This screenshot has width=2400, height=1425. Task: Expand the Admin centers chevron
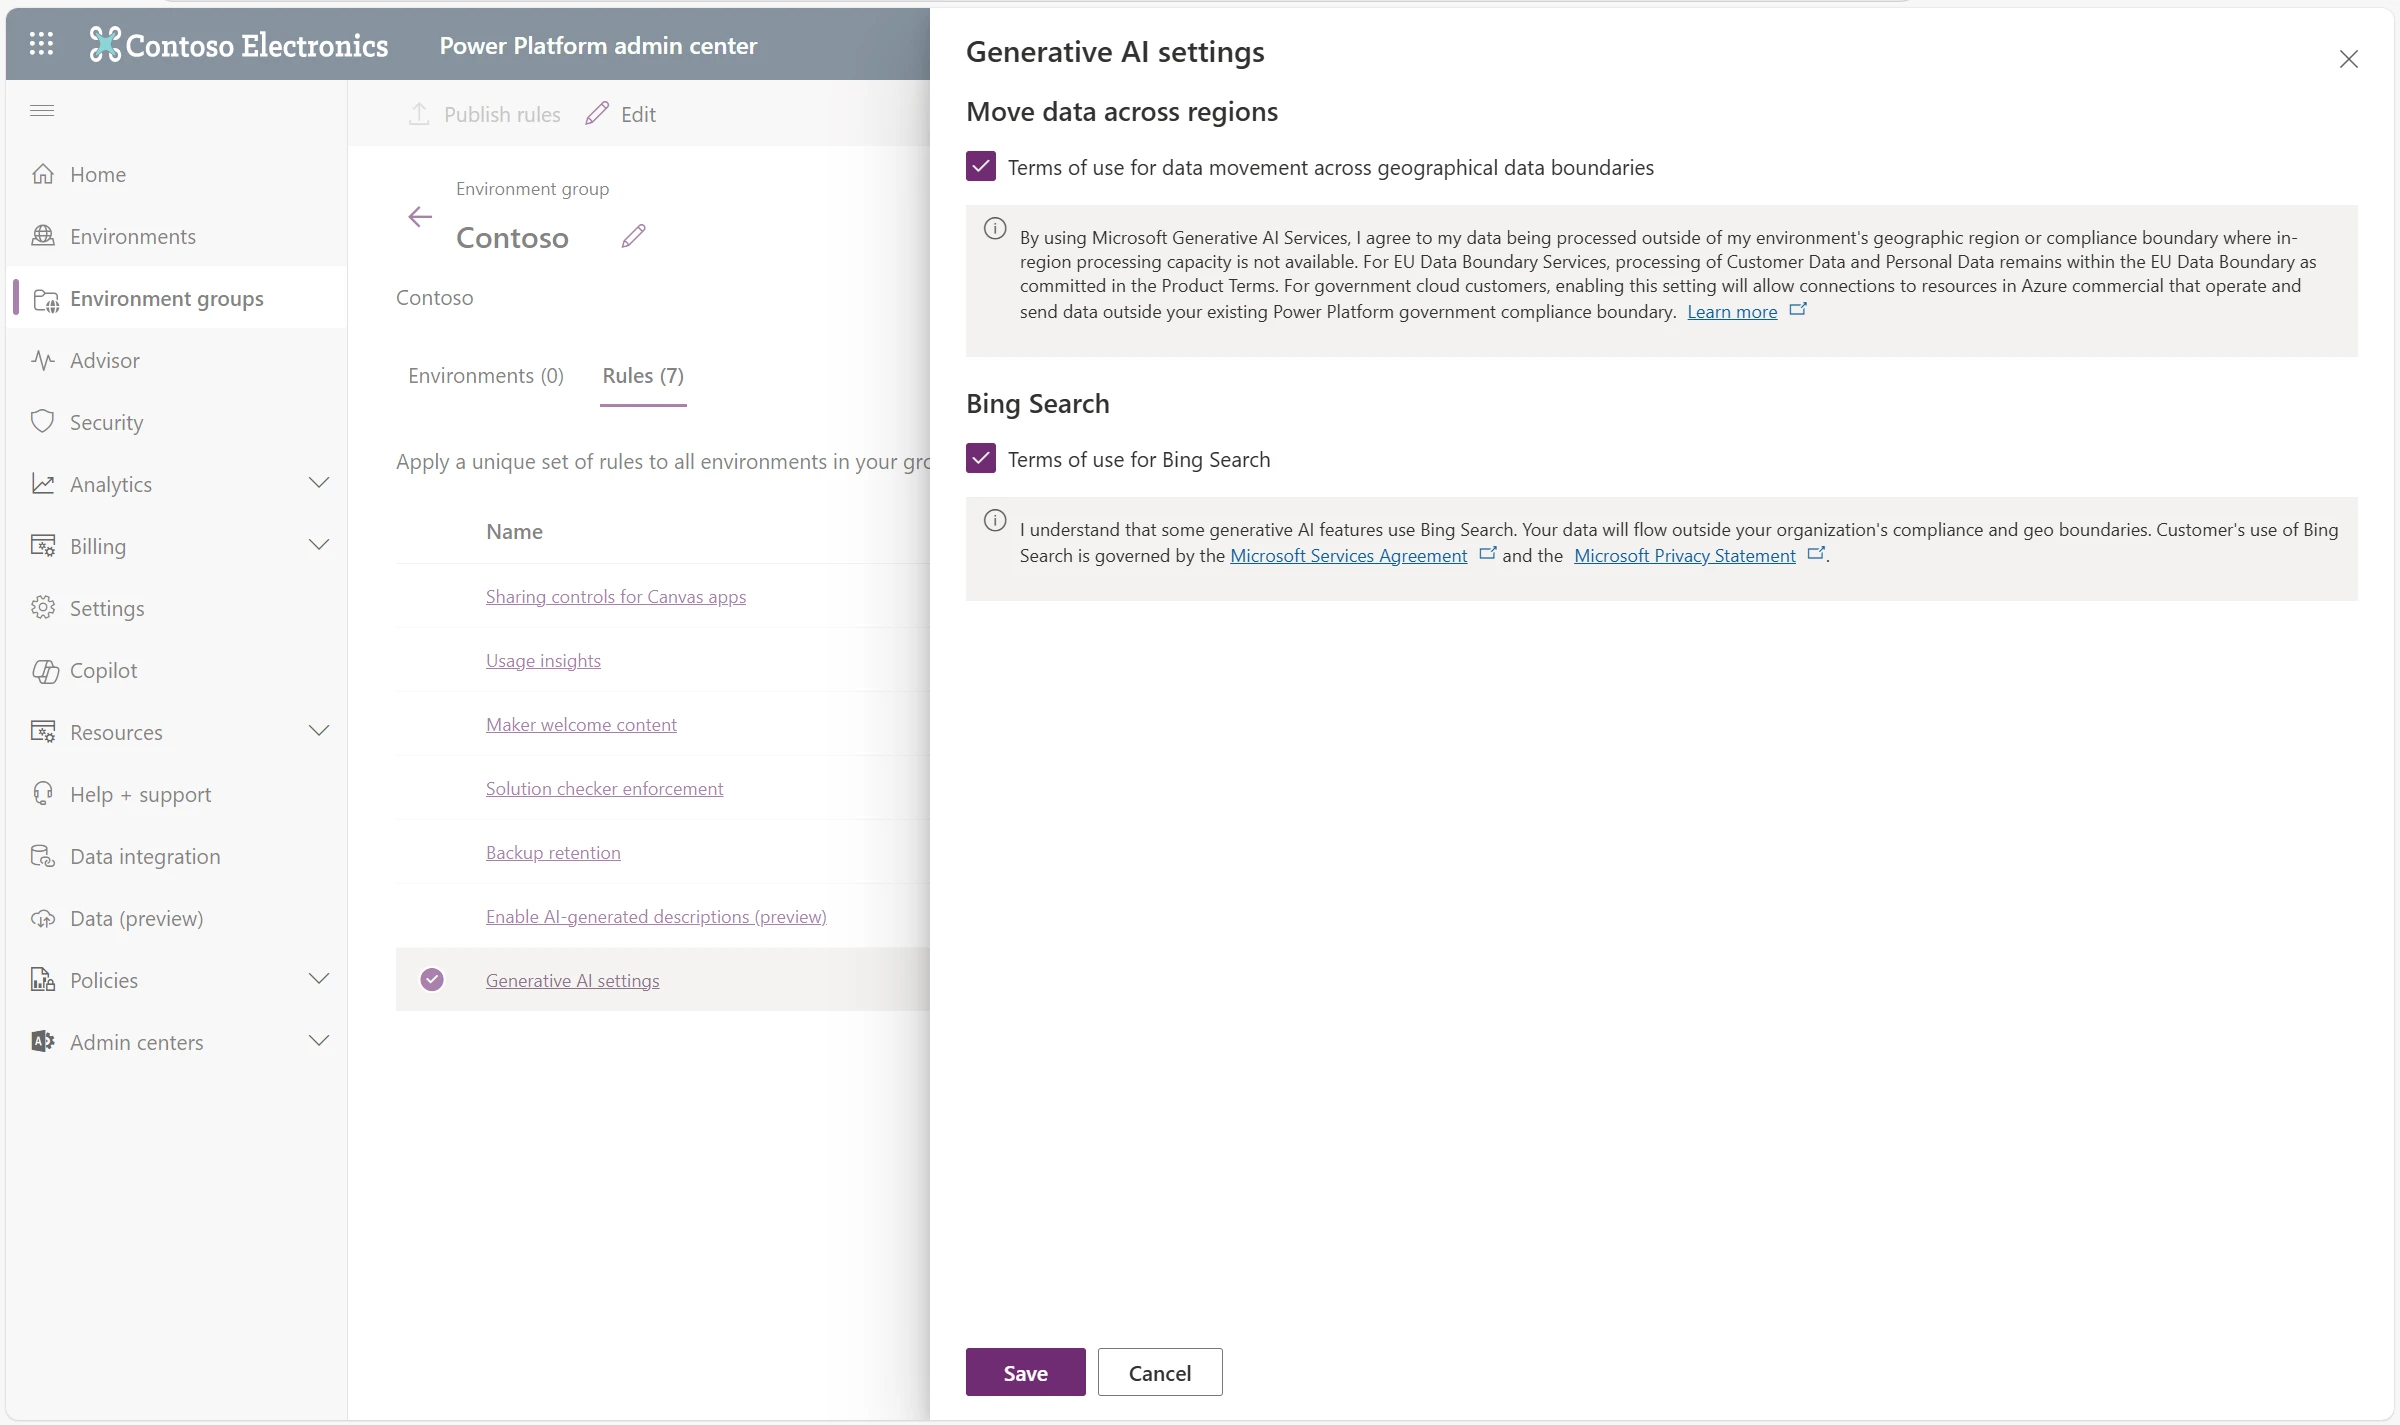click(x=319, y=1042)
